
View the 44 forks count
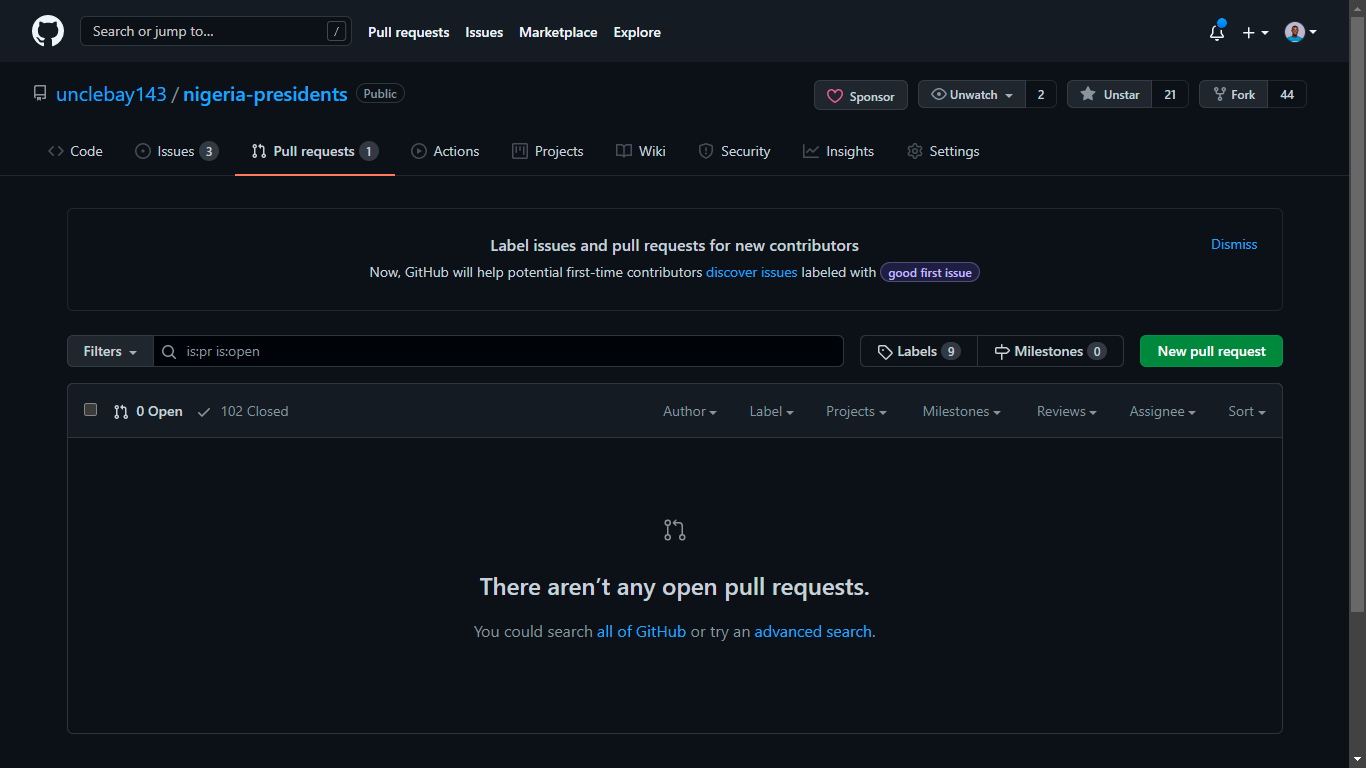tap(1287, 94)
